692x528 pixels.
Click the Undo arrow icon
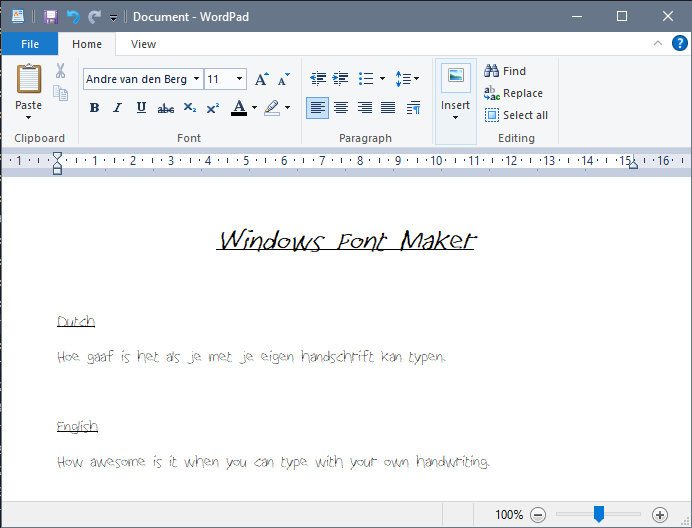click(72, 17)
